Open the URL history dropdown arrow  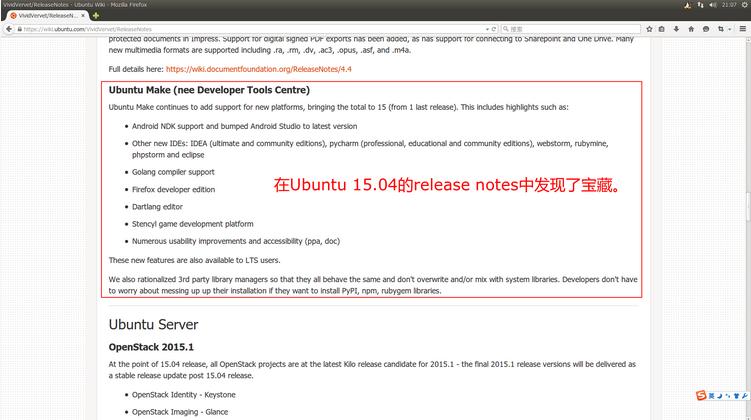click(487, 29)
